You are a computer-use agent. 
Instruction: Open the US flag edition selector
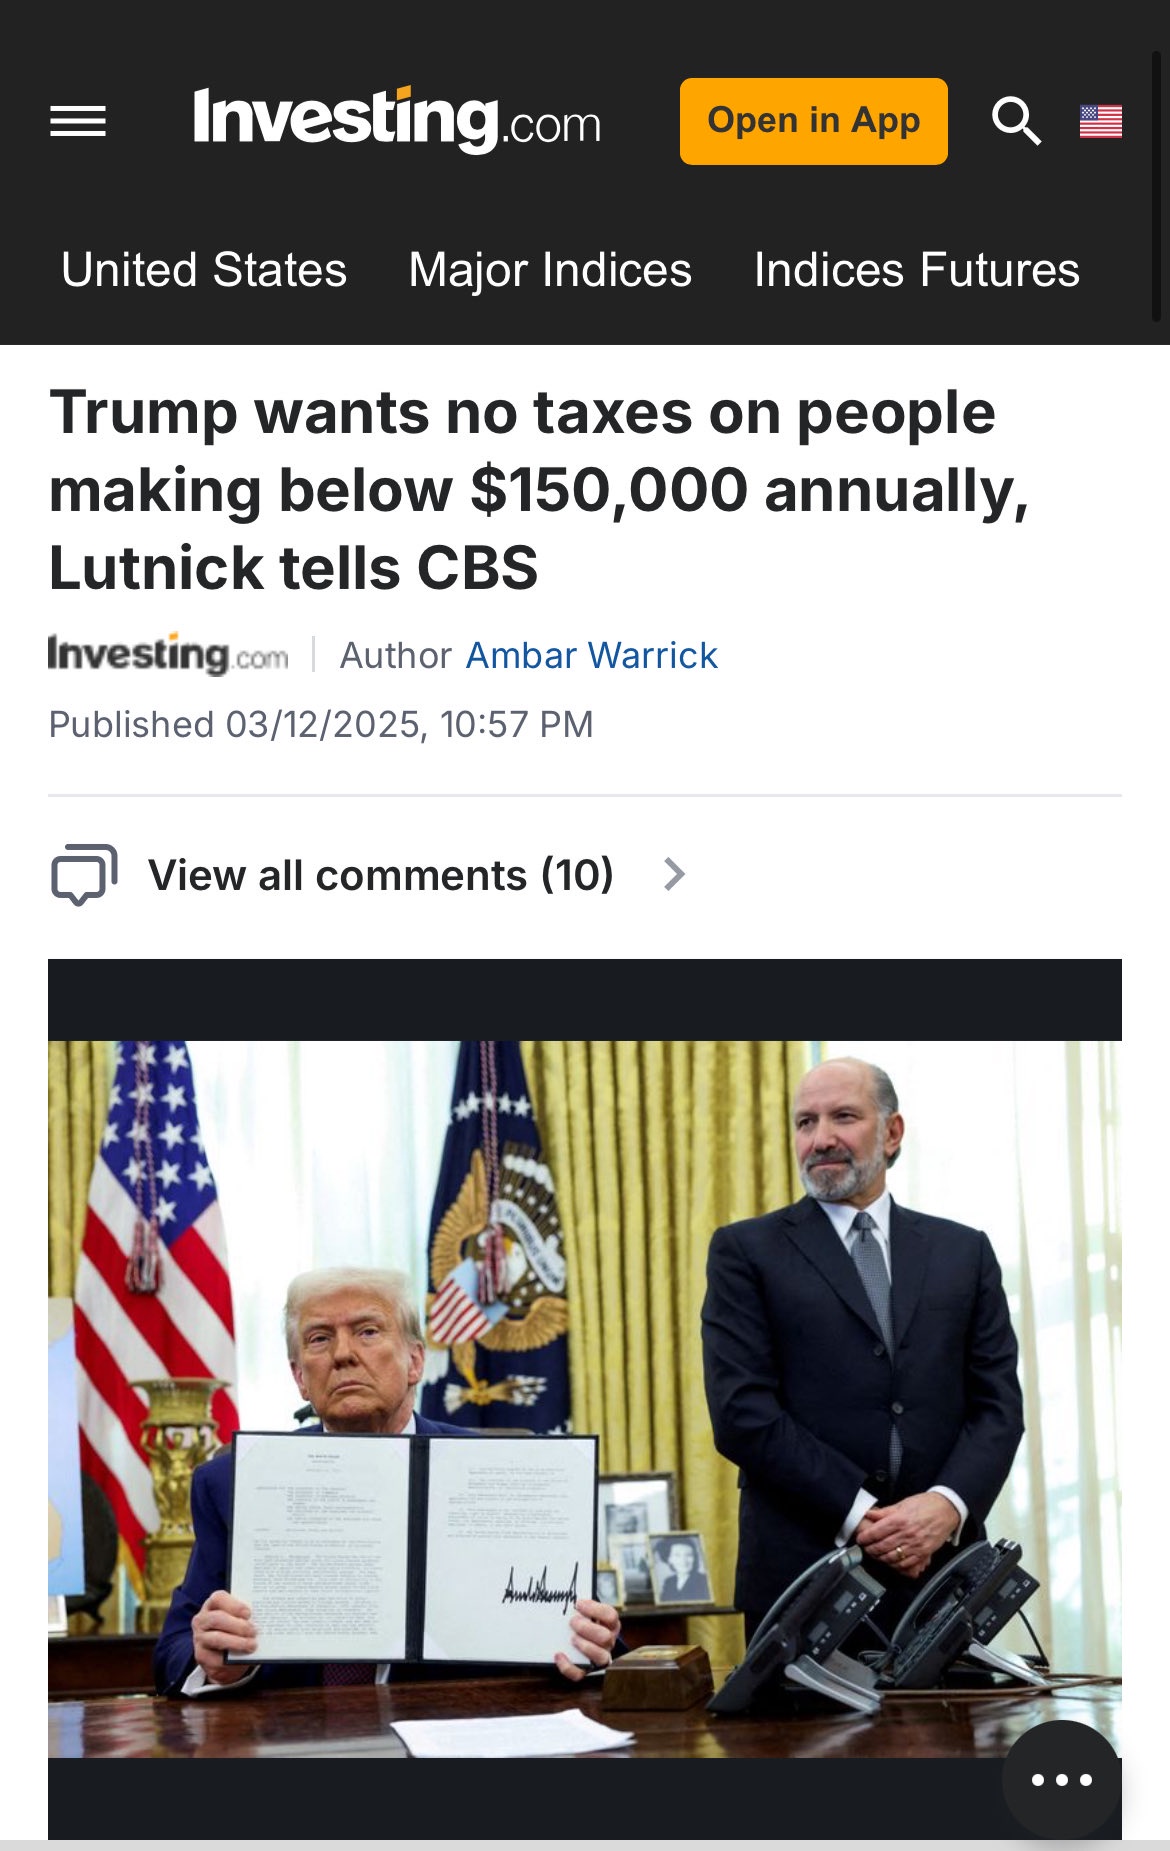point(1100,122)
